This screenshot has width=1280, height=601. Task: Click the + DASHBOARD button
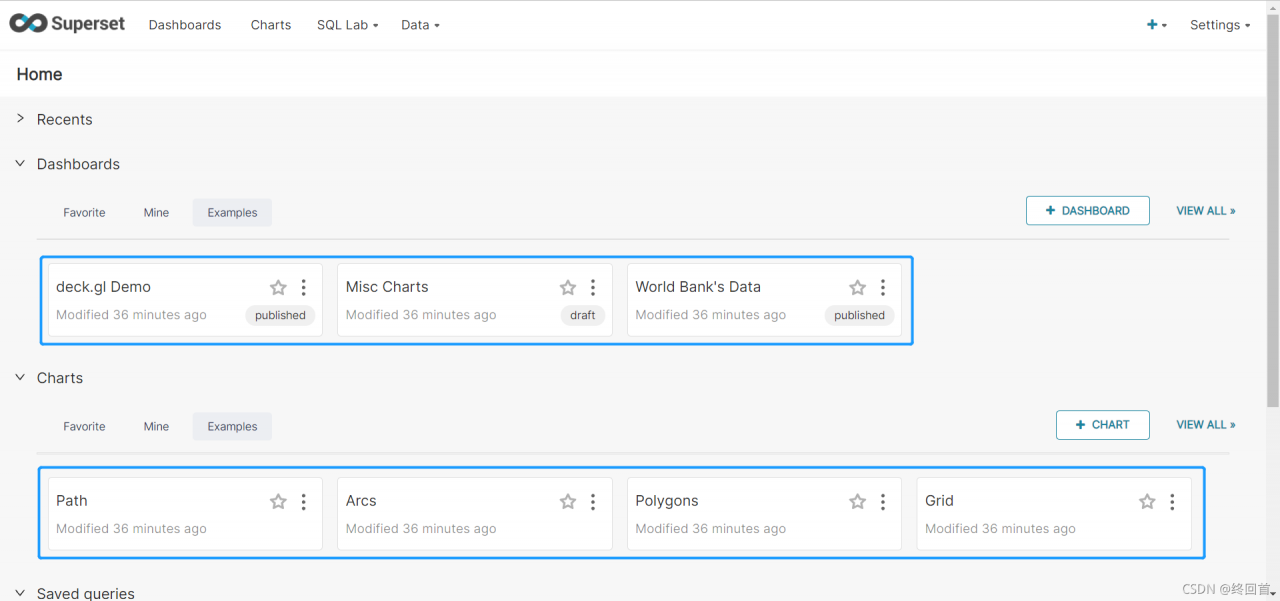point(1087,211)
